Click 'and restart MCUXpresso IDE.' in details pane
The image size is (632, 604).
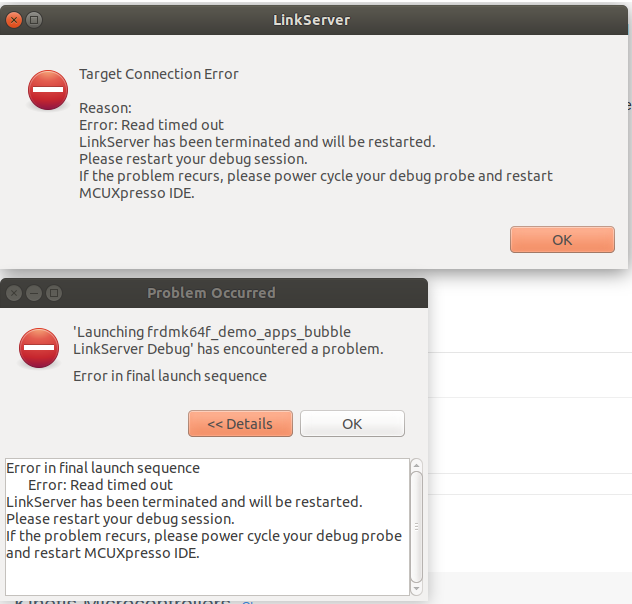pyautogui.click(x=103, y=553)
